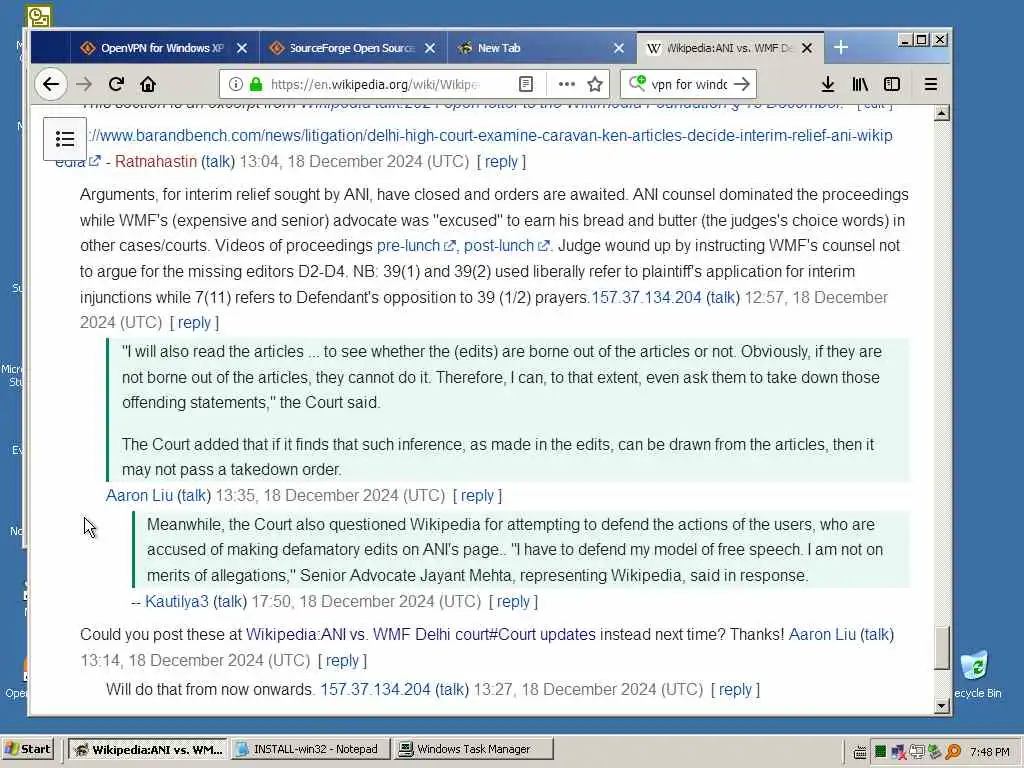Toggle Reader View icon in address bar
This screenshot has height=768, width=1024.
tap(526, 84)
